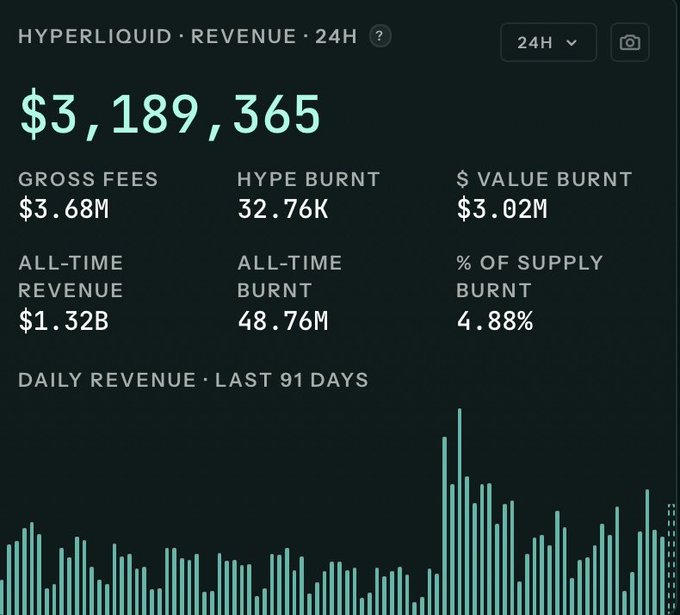This screenshot has width=680, height=615.
Task: Select the $3.02M value burnt figure
Action: point(502,209)
